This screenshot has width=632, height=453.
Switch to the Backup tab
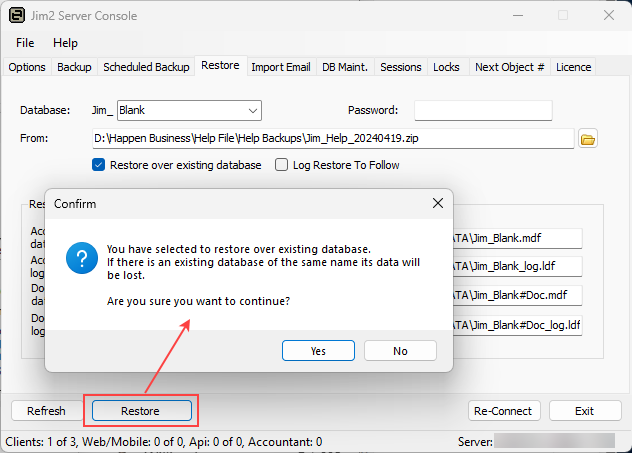pos(74,67)
